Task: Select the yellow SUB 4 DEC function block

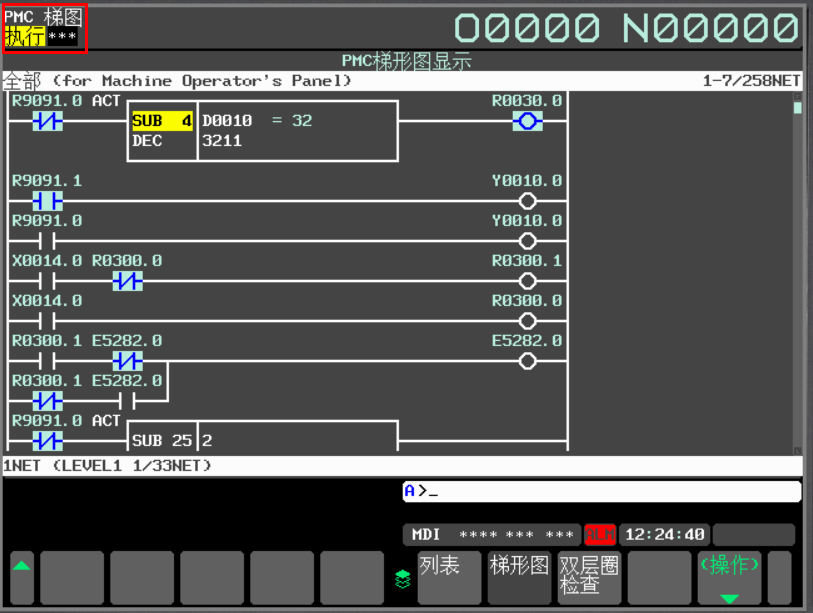Action: [162, 121]
